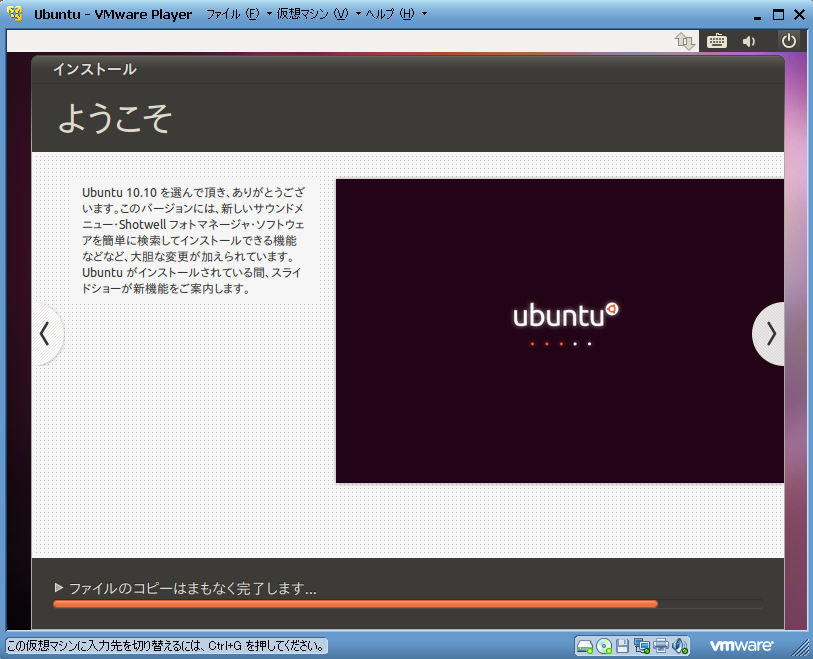Close the VMware Player window
The height and width of the screenshot is (659, 813).
point(800,15)
